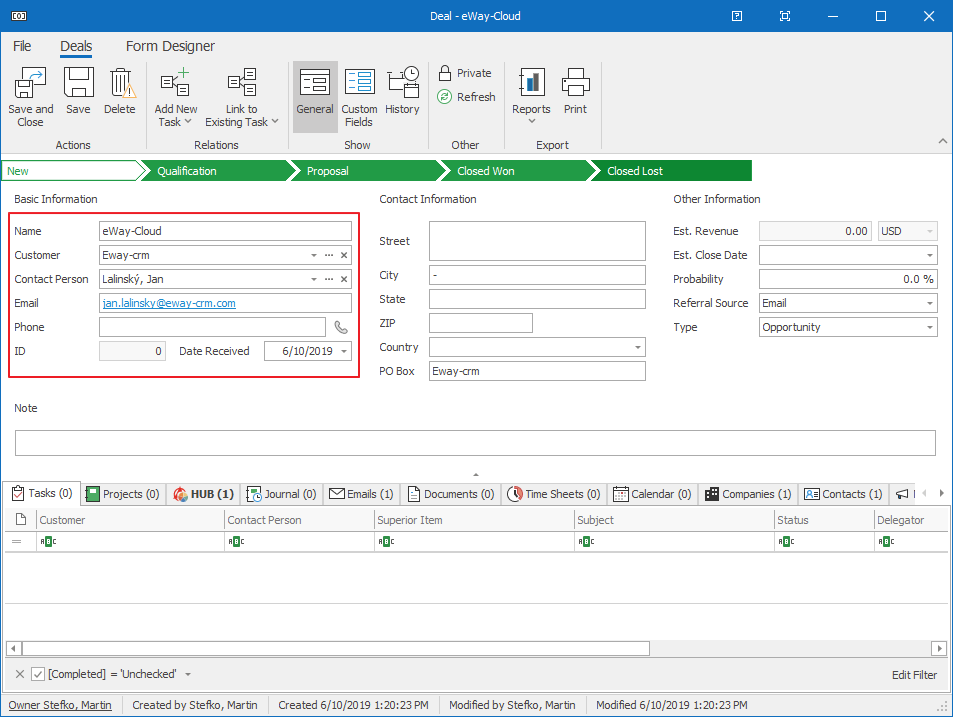
Task: Click the phone dial icon next to Phone
Action: pos(342,328)
